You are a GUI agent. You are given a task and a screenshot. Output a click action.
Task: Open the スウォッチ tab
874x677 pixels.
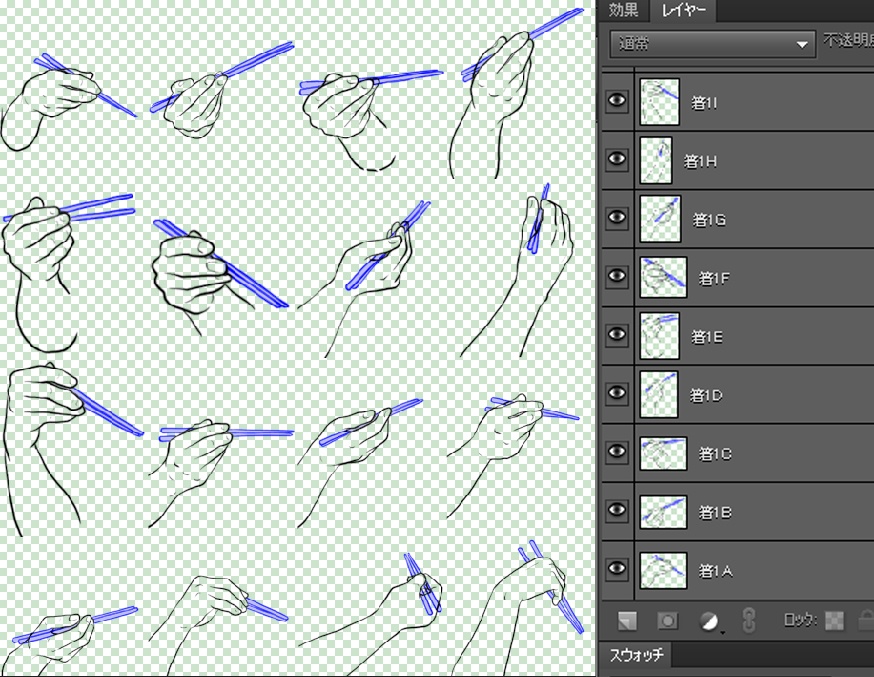tap(636, 655)
